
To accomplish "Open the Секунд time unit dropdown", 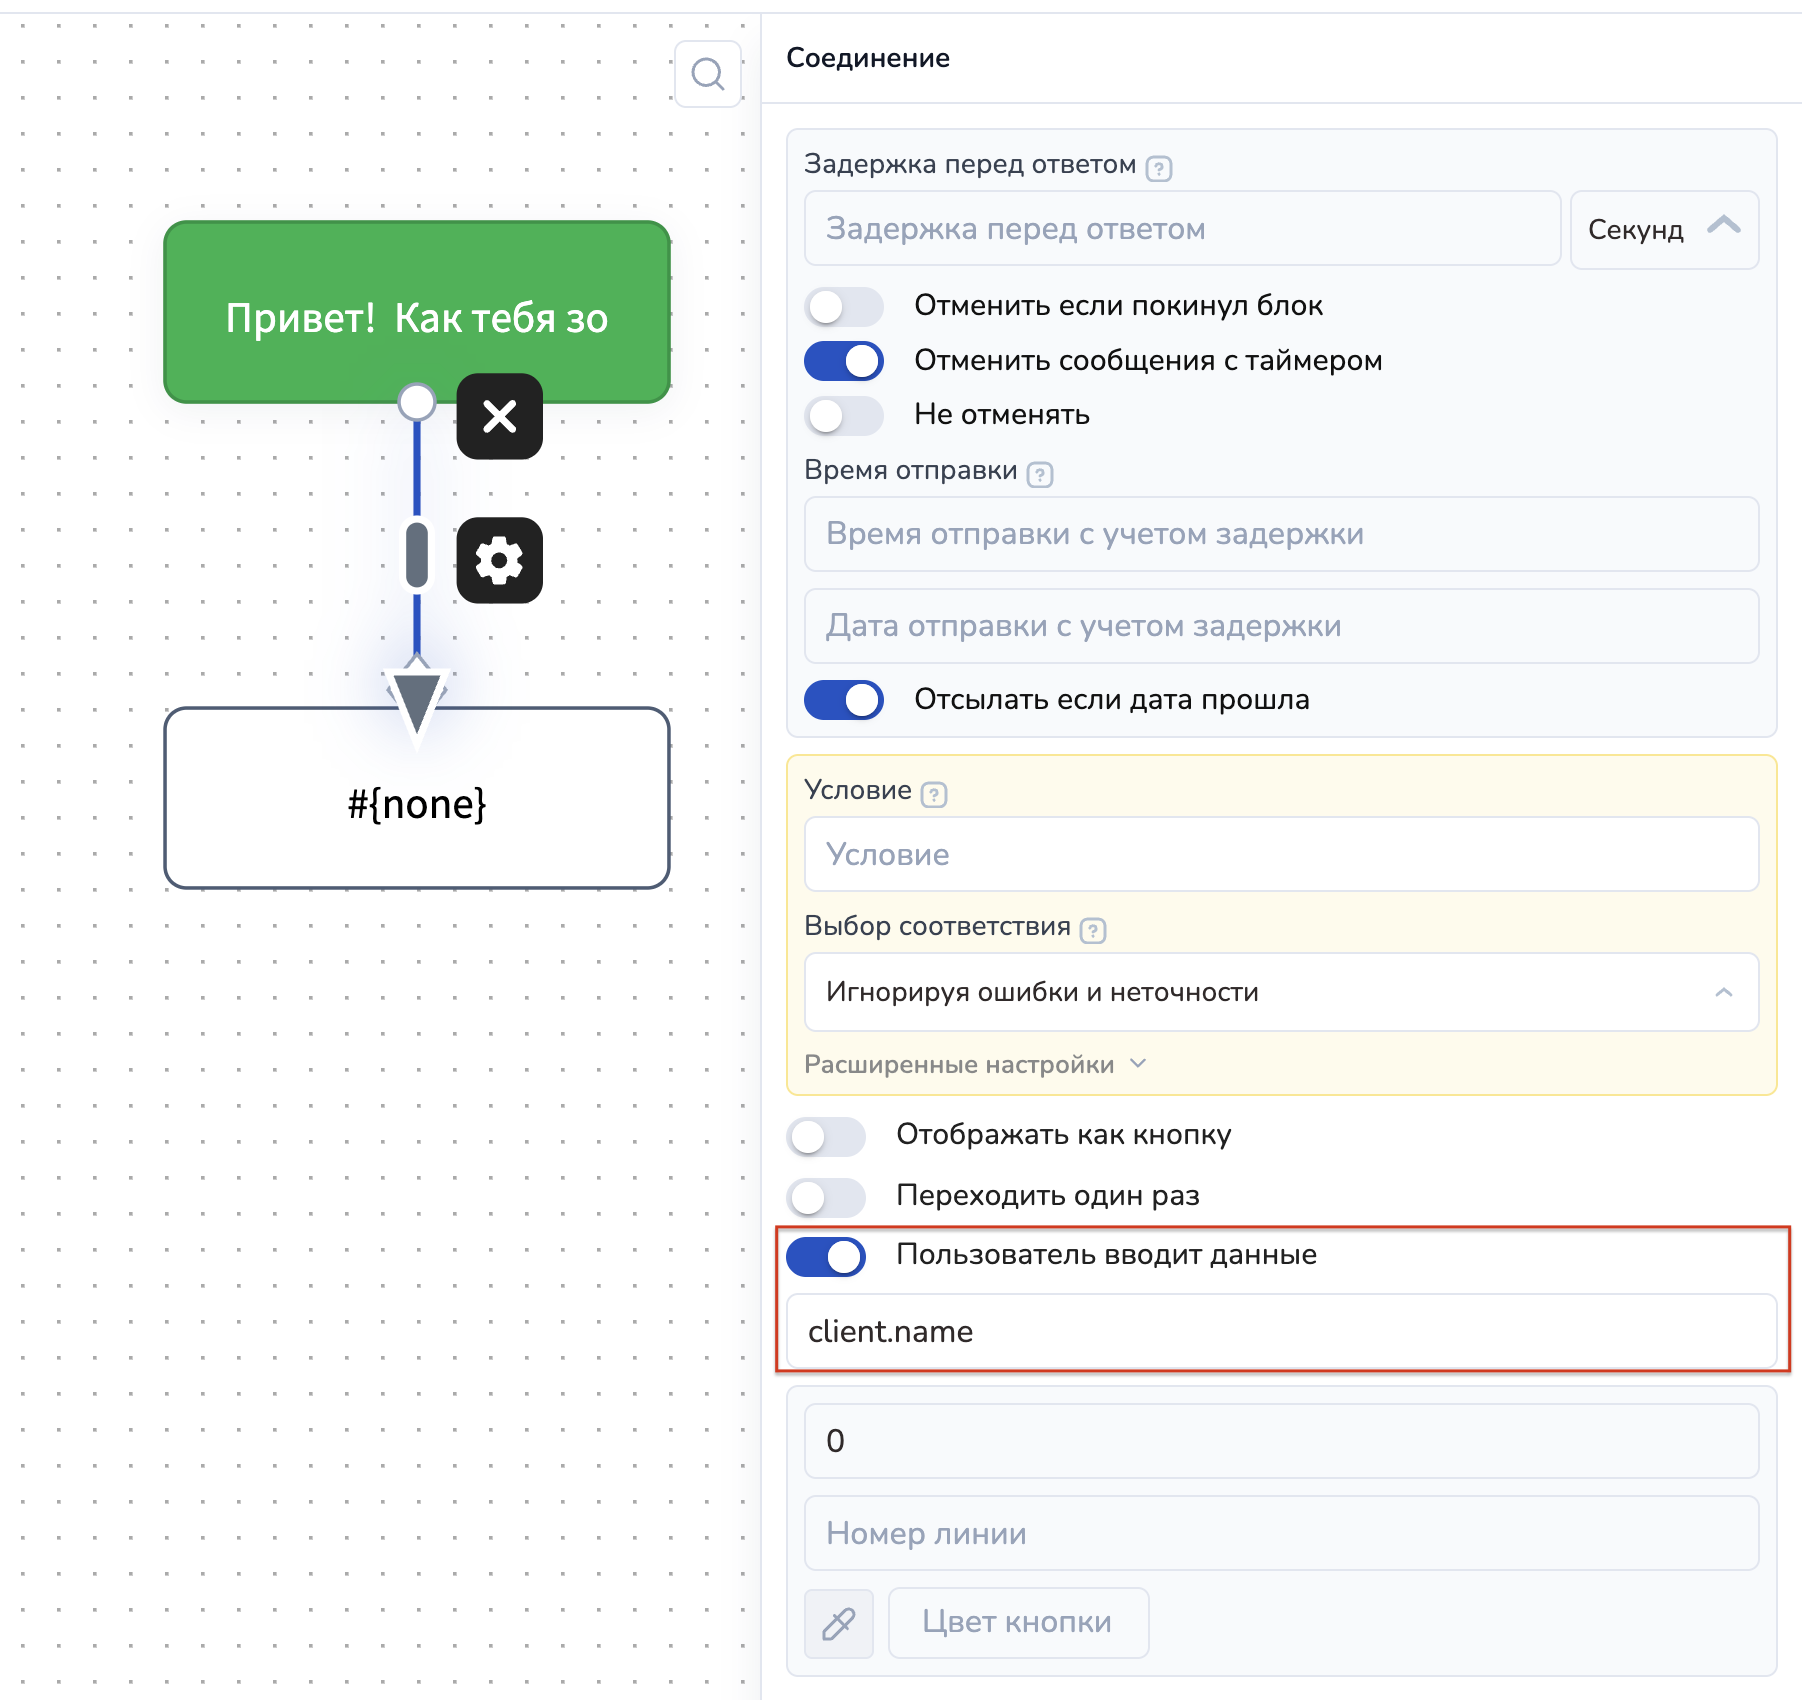I will tap(1663, 230).
